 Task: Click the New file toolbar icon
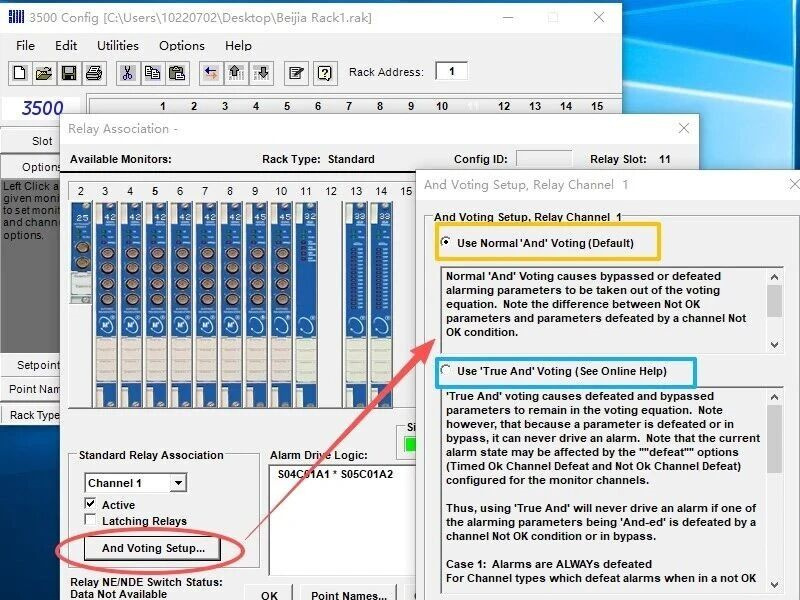point(19,72)
